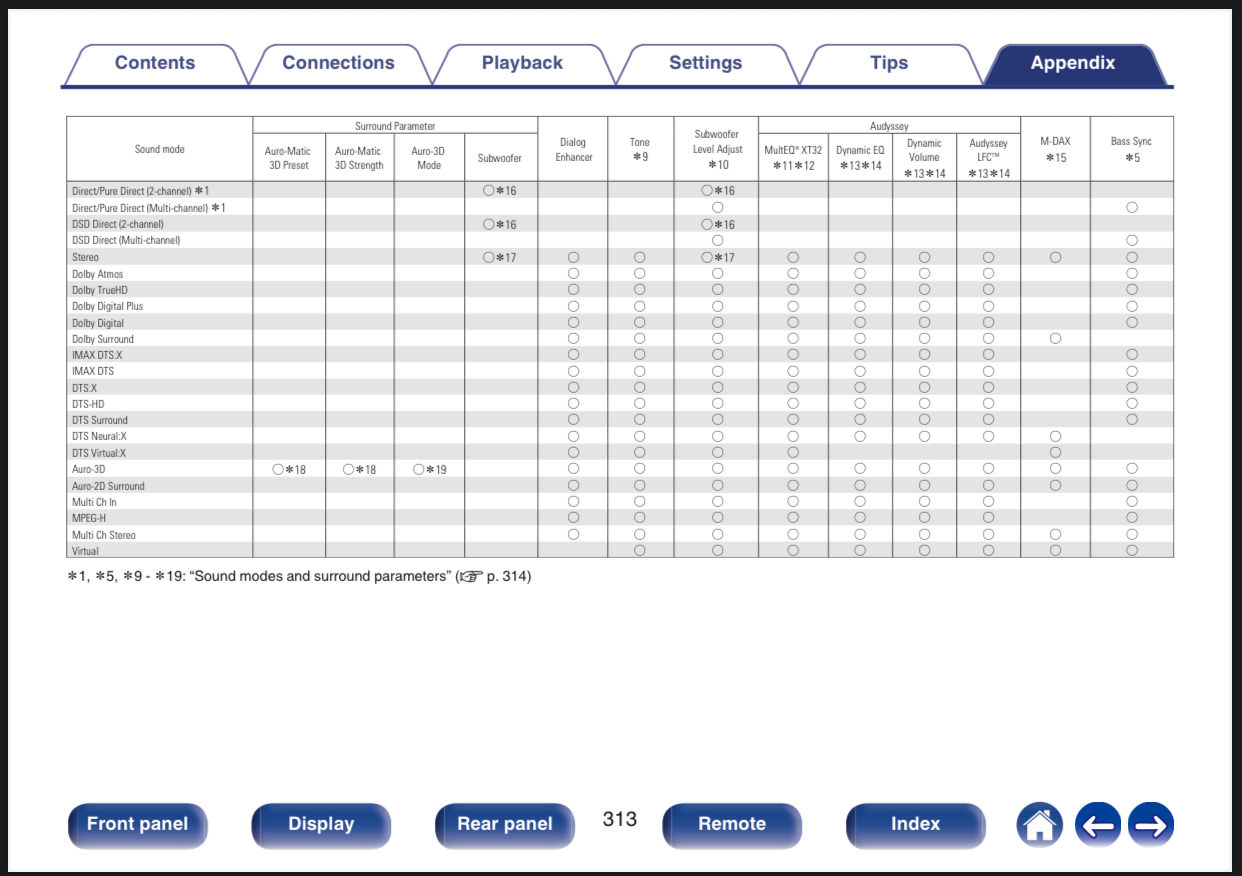Click the pointing hand icon beside p. 314
The height and width of the screenshot is (876, 1242).
tap(469, 577)
